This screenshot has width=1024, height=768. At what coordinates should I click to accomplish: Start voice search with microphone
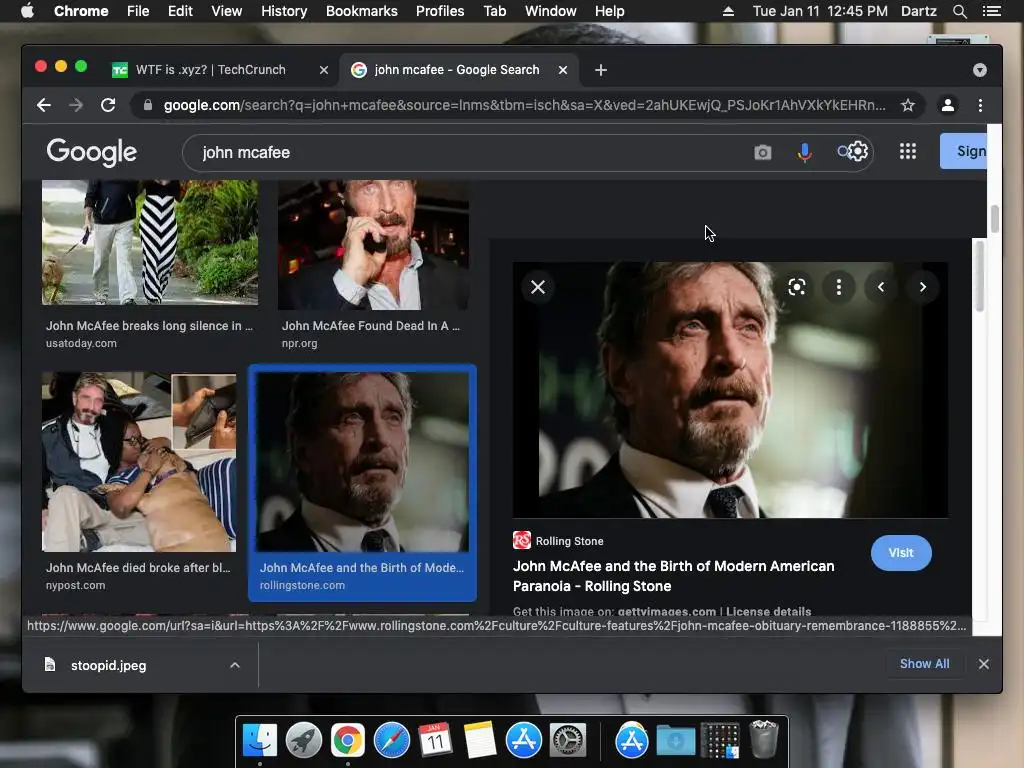click(x=805, y=152)
